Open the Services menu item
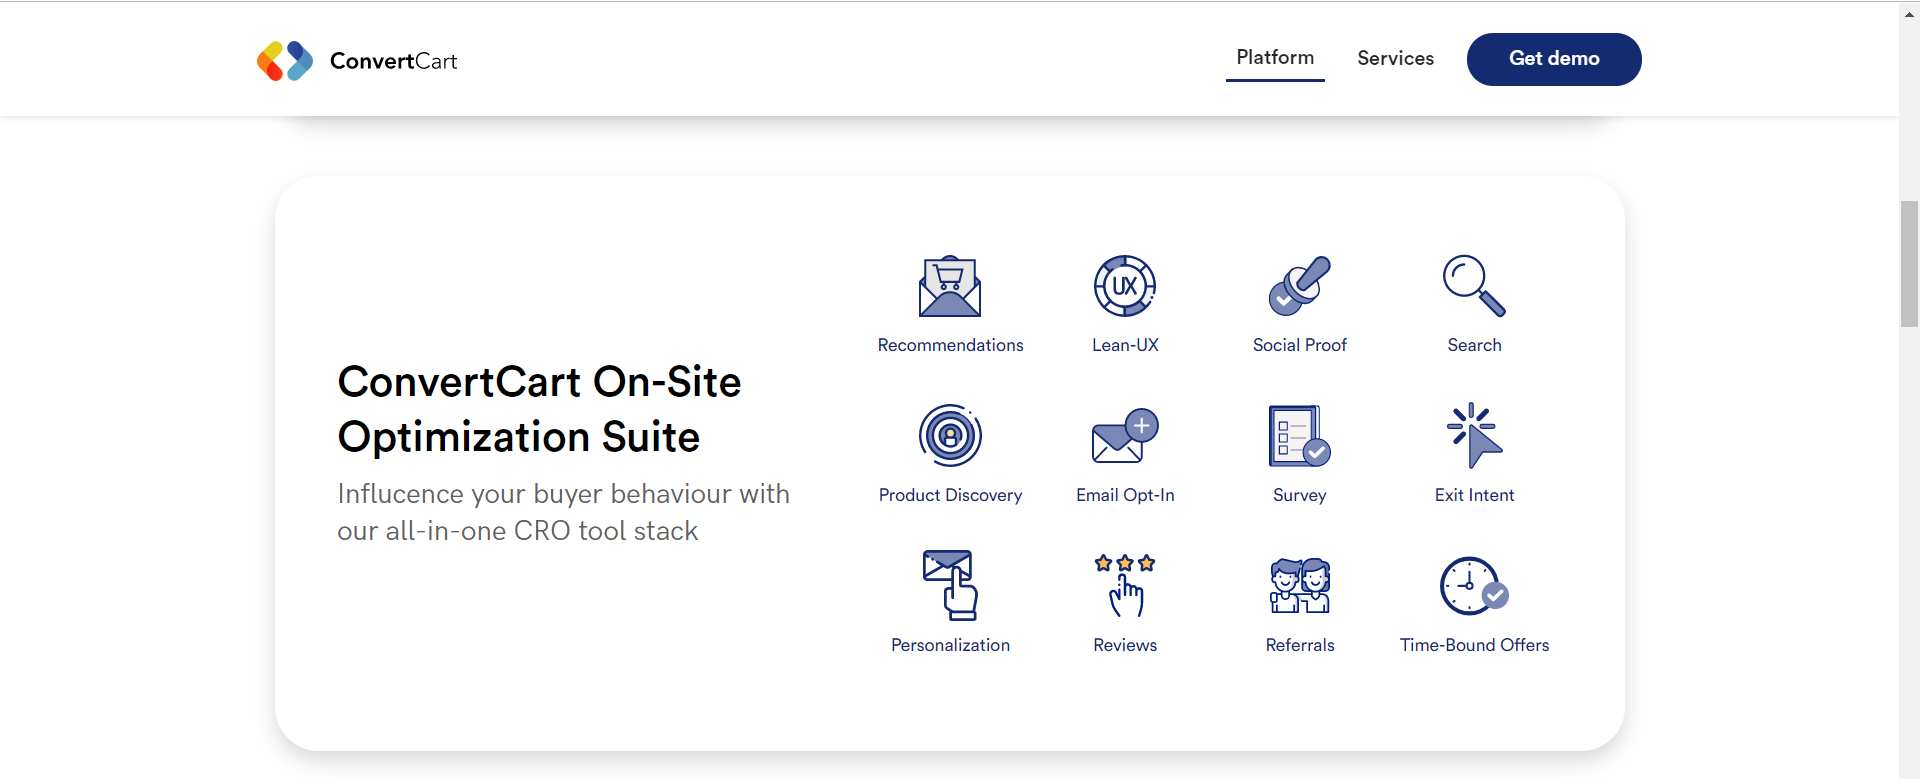1920x779 pixels. click(1395, 59)
